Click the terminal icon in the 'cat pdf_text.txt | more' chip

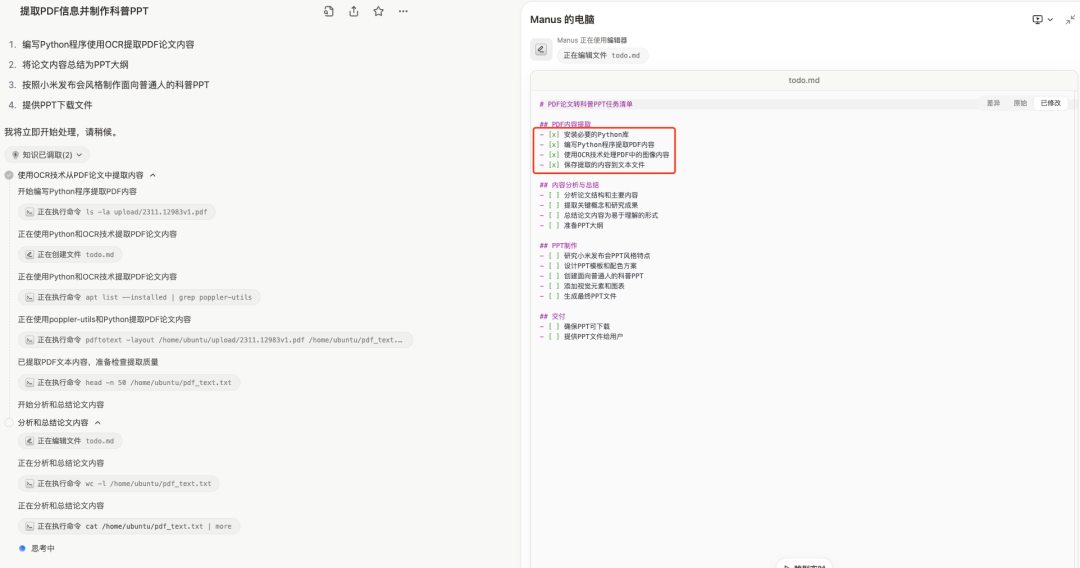coord(29,526)
